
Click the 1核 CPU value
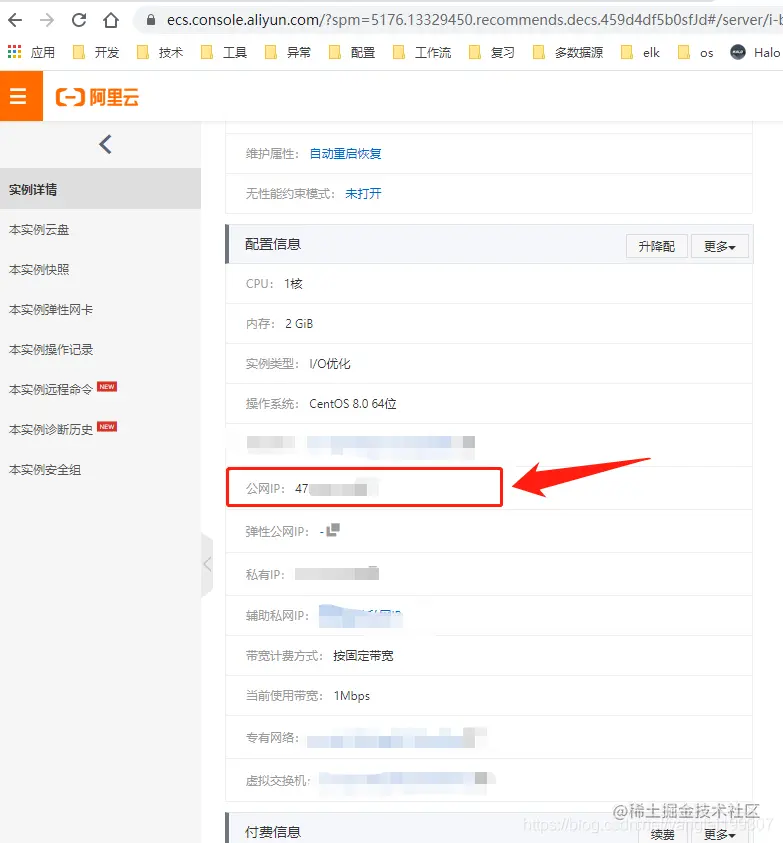tap(293, 284)
